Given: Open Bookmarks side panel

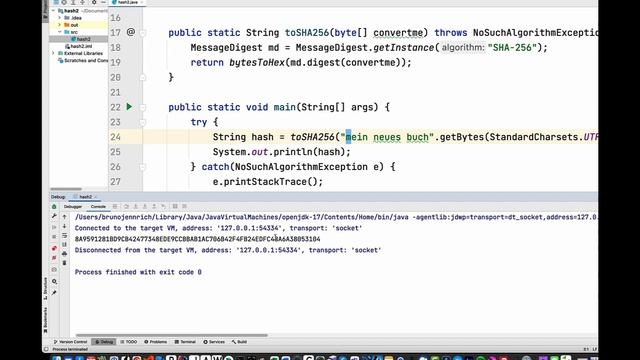Looking at the screenshot, I should [45, 320].
